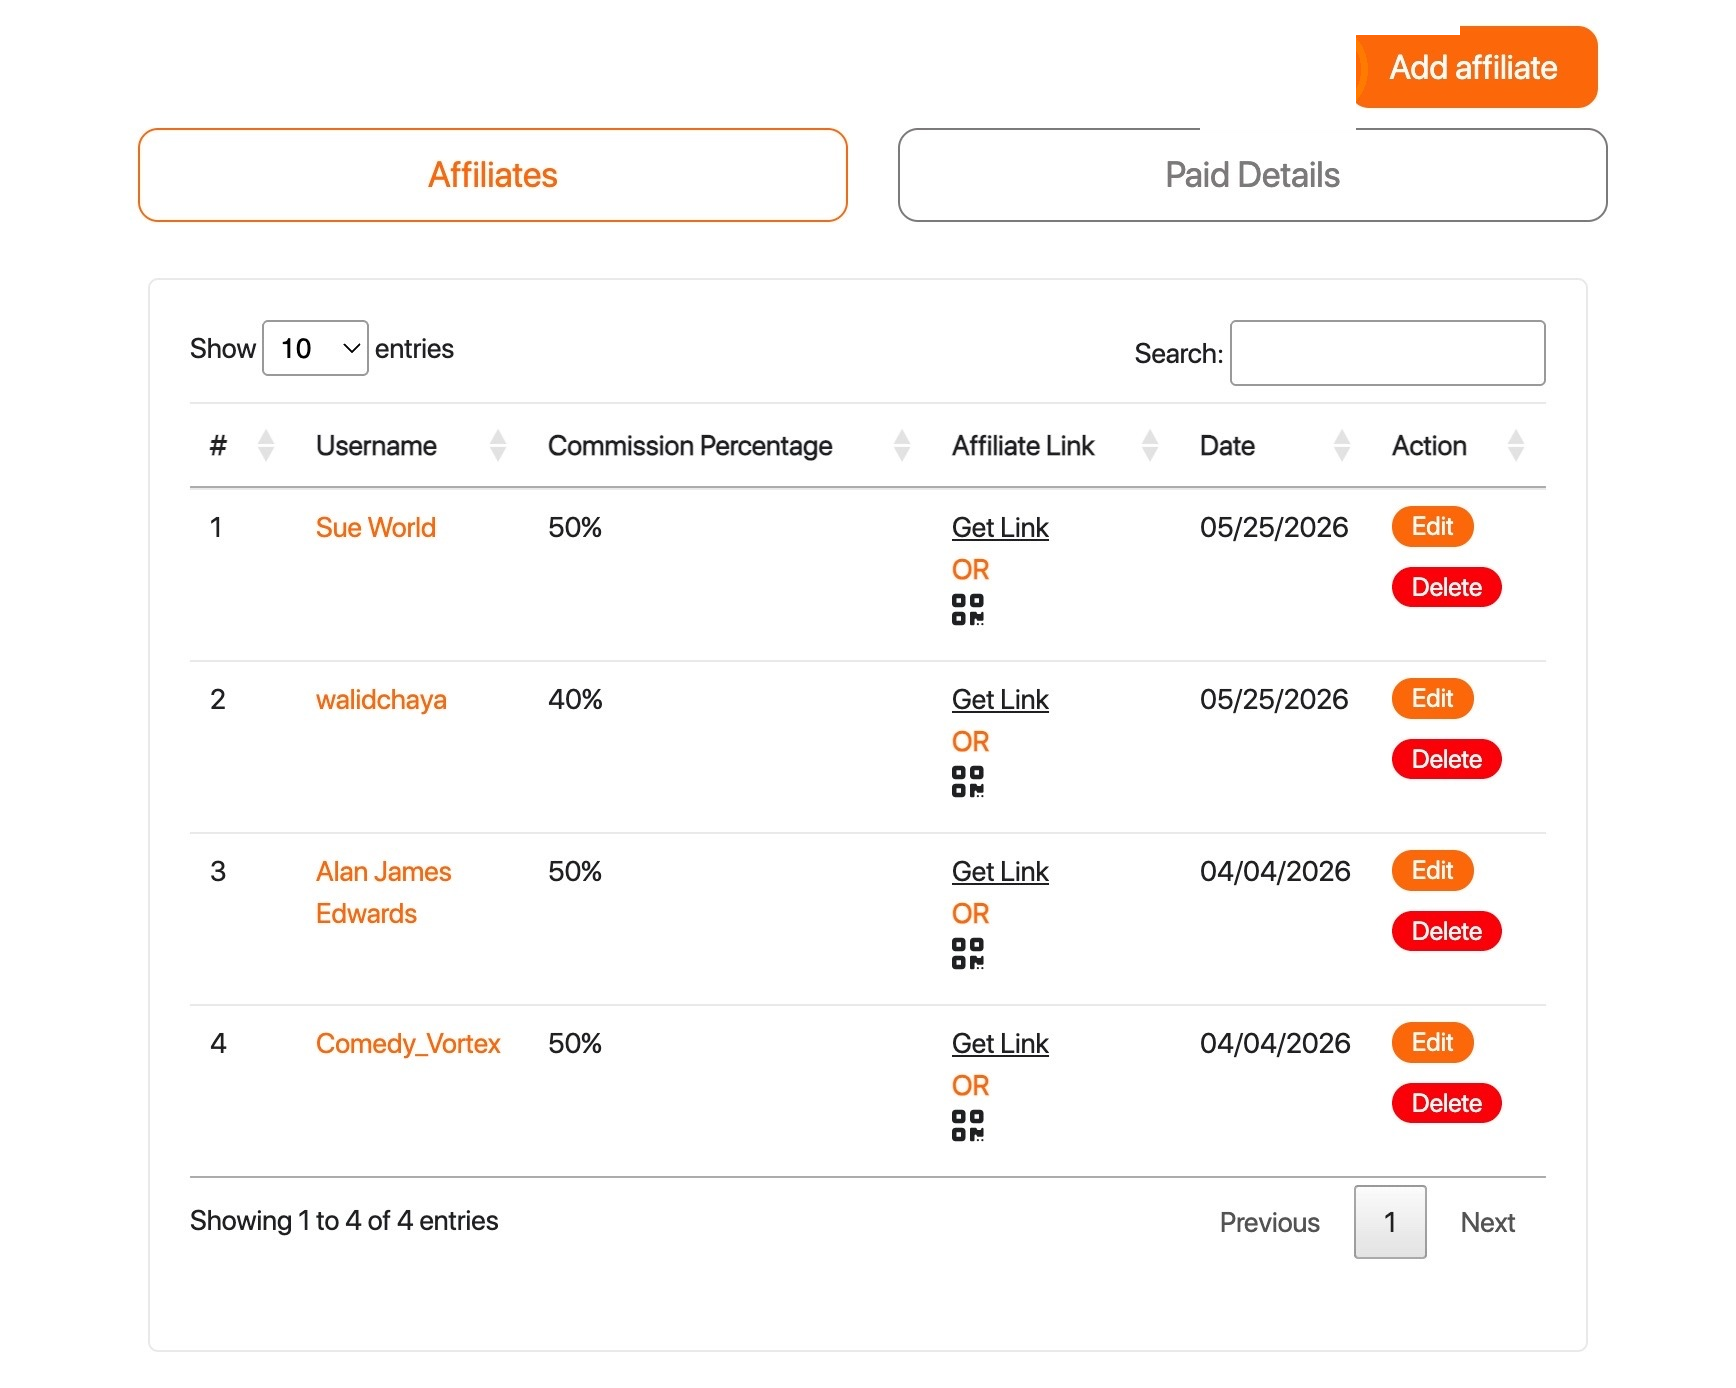Delete the Comedy_Vortex affiliate
Screen dimensions: 1736x1388
click(x=1447, y=1103)
